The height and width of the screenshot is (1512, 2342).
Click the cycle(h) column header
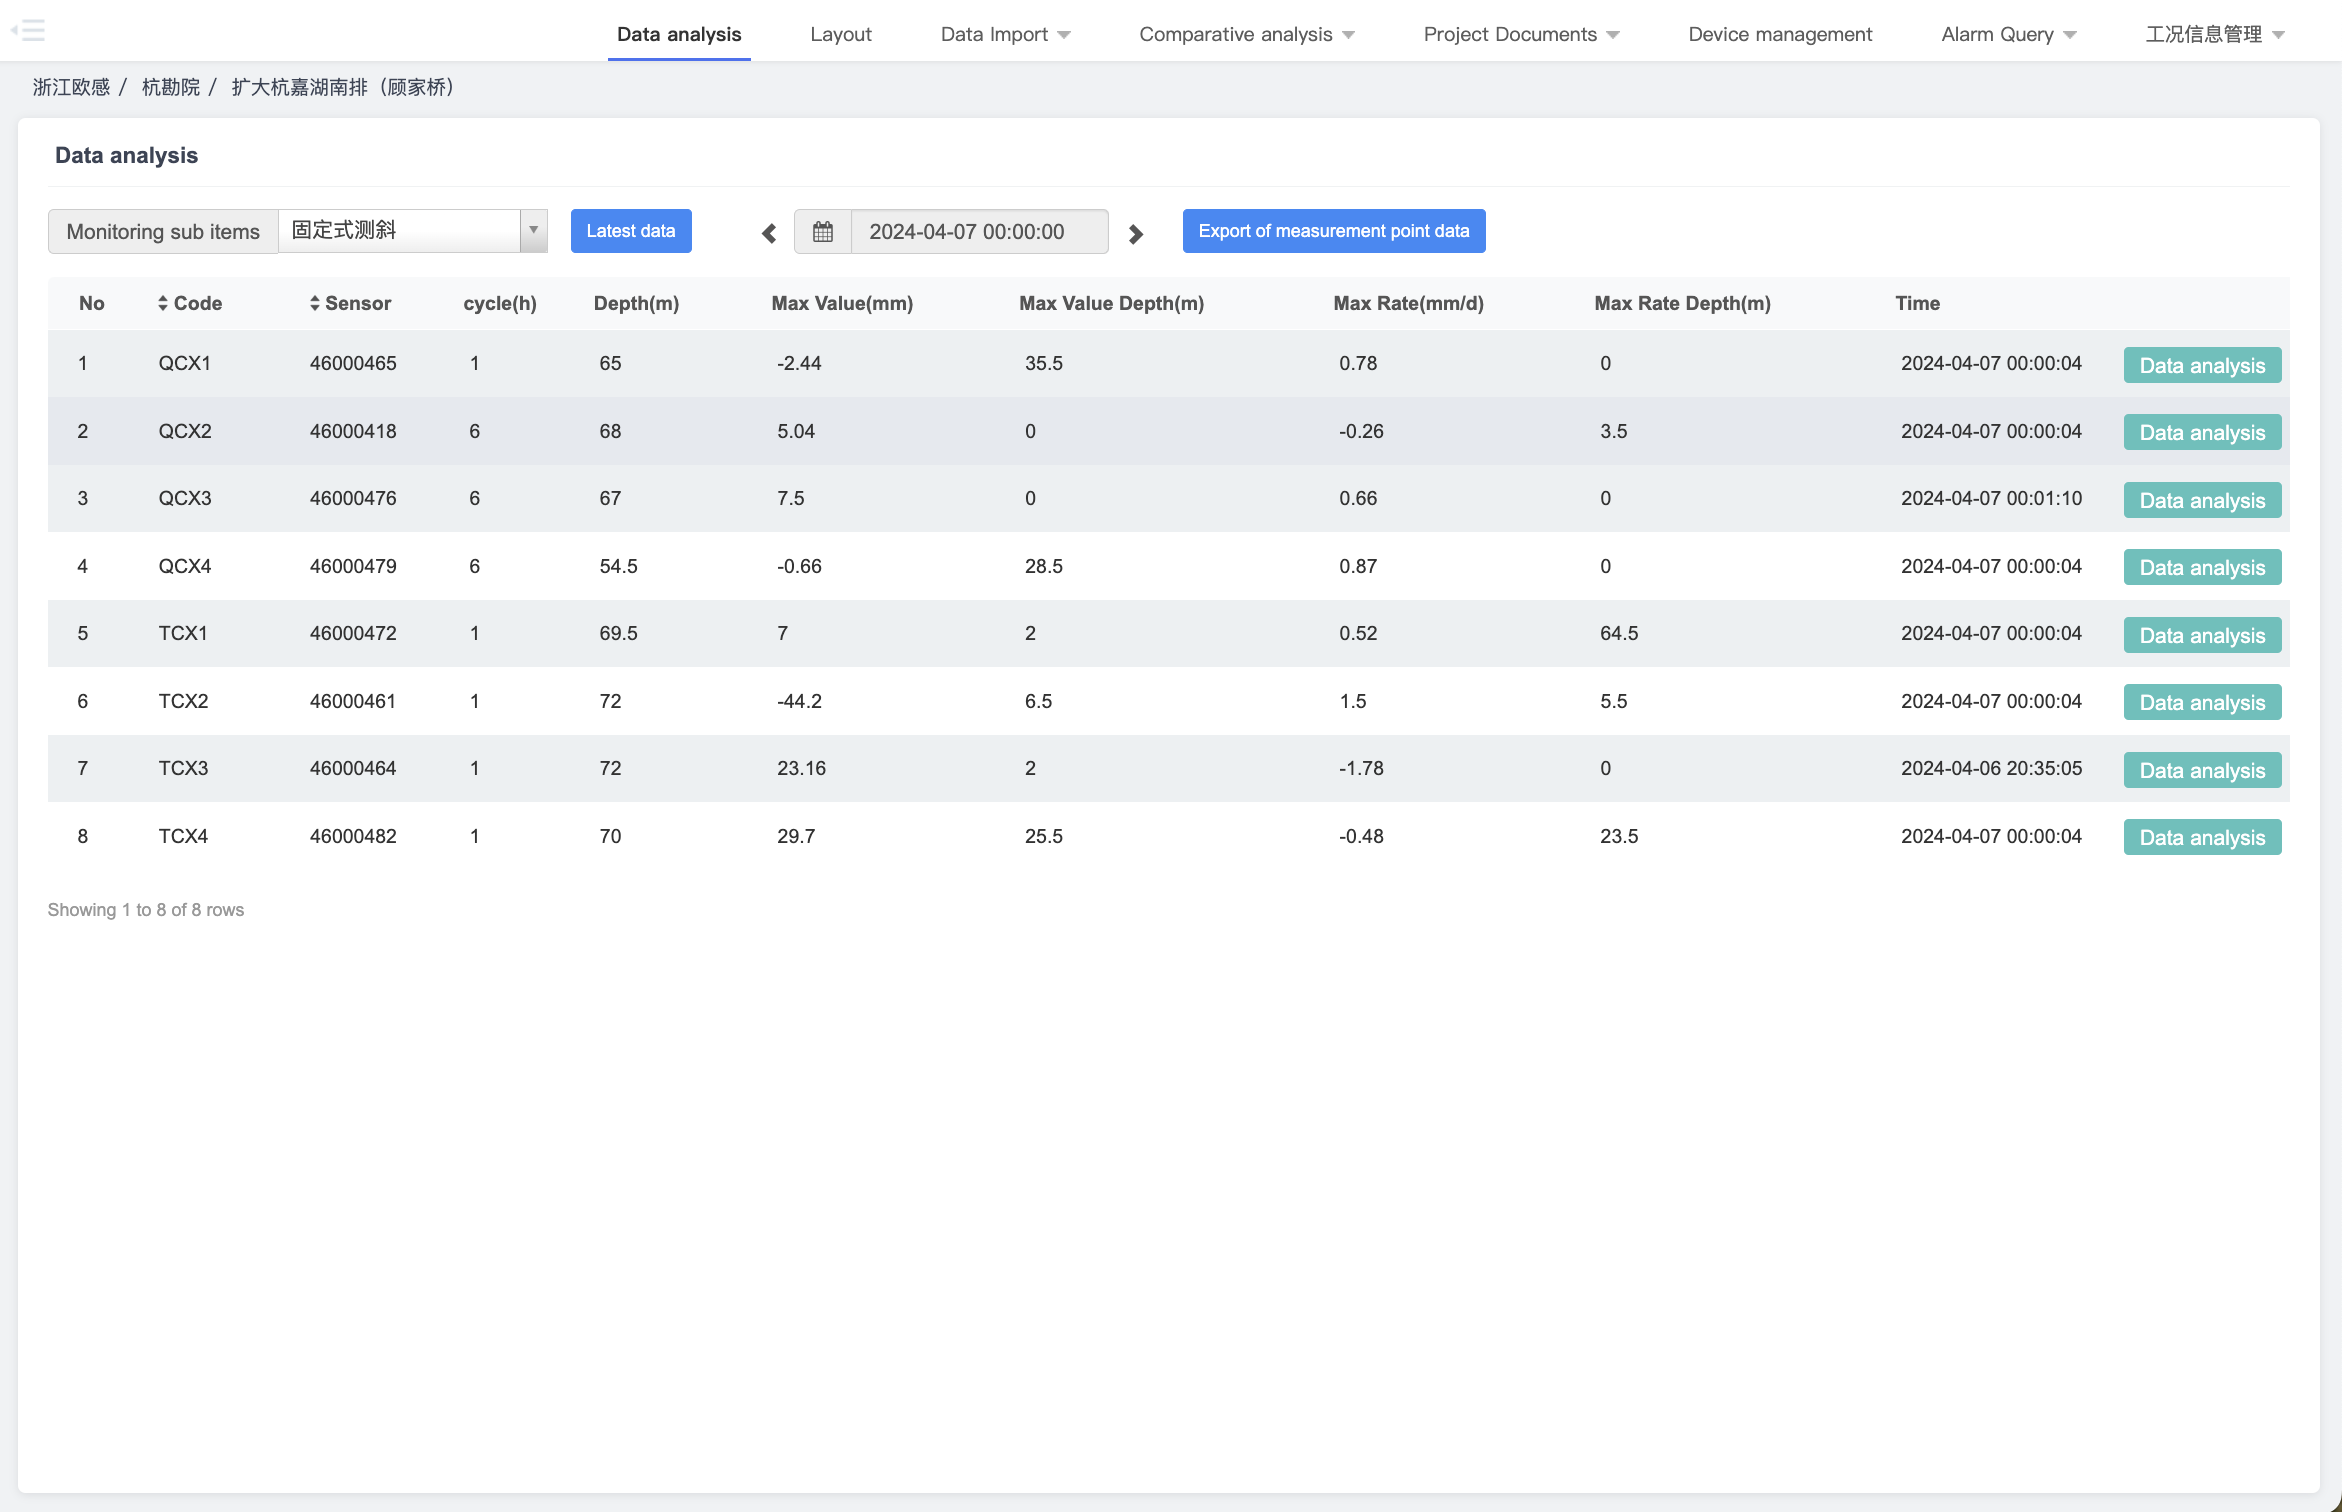tap(500, 303)
